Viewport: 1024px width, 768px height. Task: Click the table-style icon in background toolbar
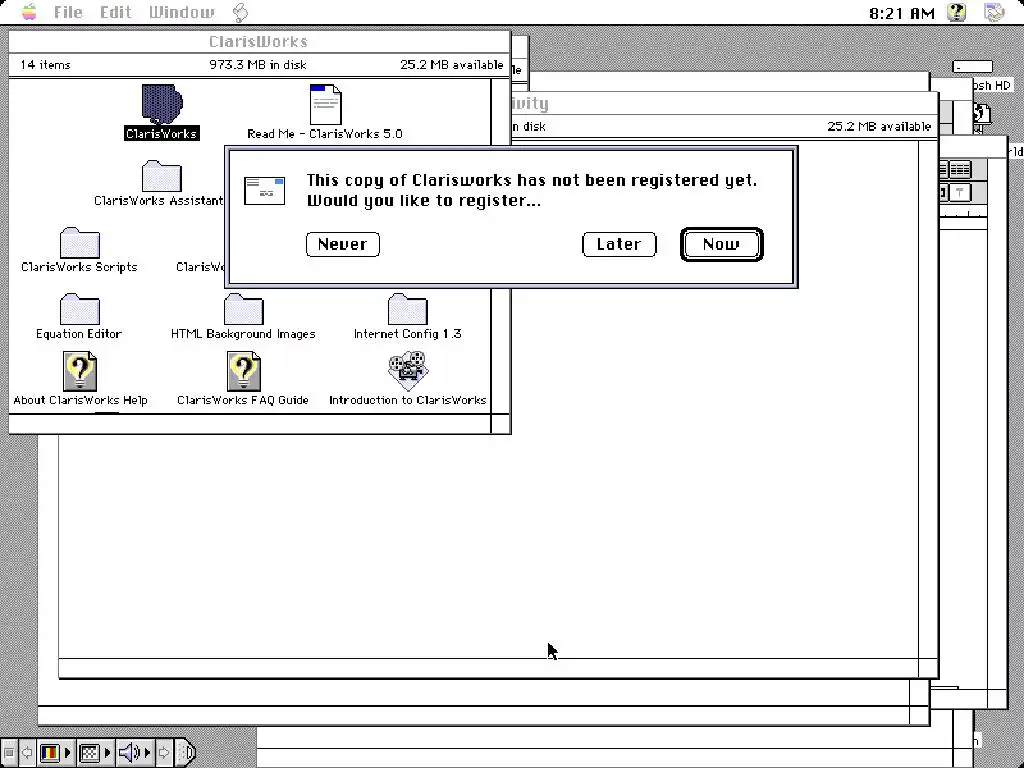(x=959, y=170)
